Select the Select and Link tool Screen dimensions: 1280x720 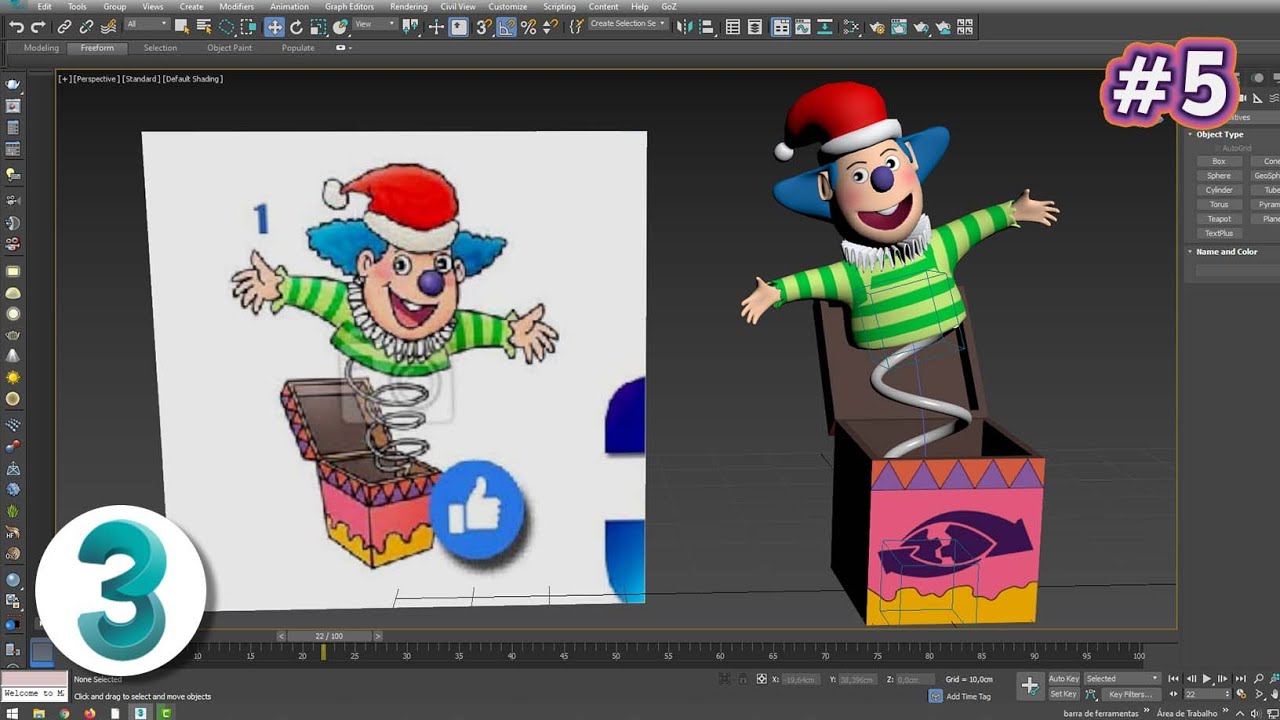(x=64, y=27)
